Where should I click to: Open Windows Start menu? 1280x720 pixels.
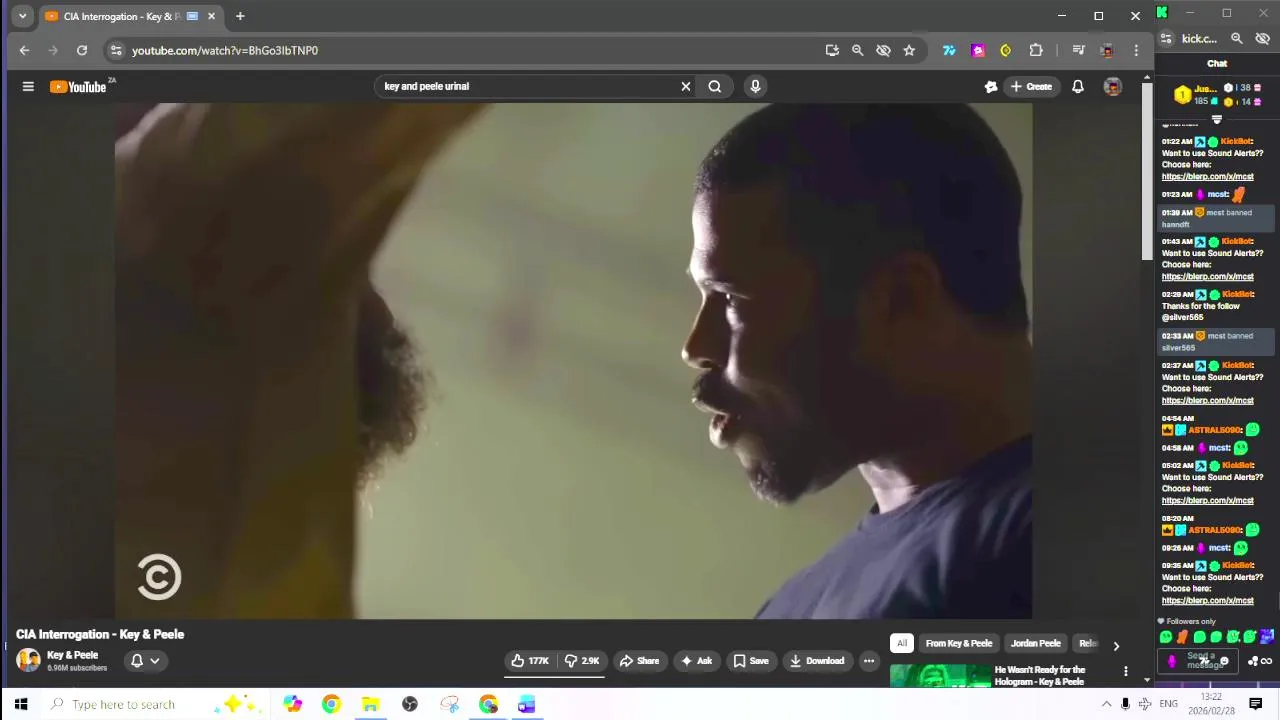(x=20, y=704)
